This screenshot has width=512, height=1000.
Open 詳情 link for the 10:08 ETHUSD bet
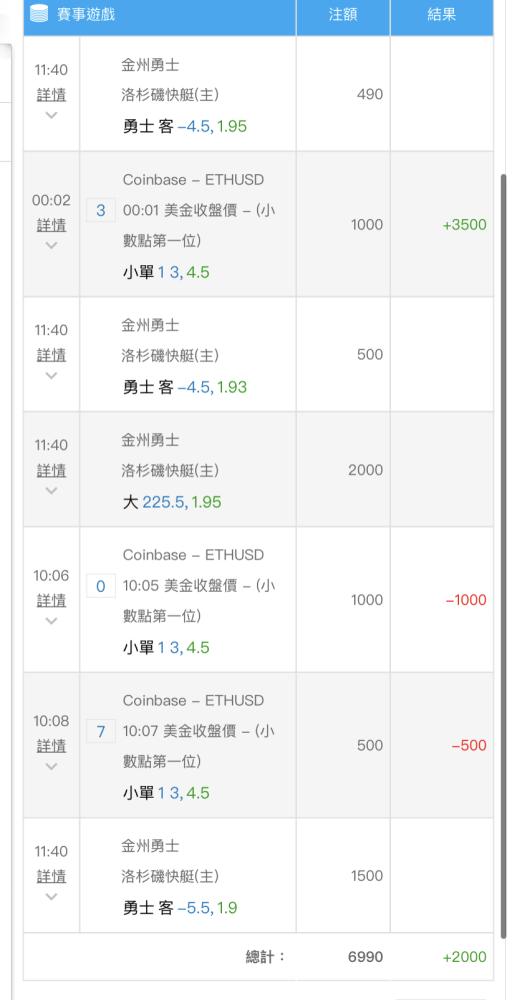(51, 746)
